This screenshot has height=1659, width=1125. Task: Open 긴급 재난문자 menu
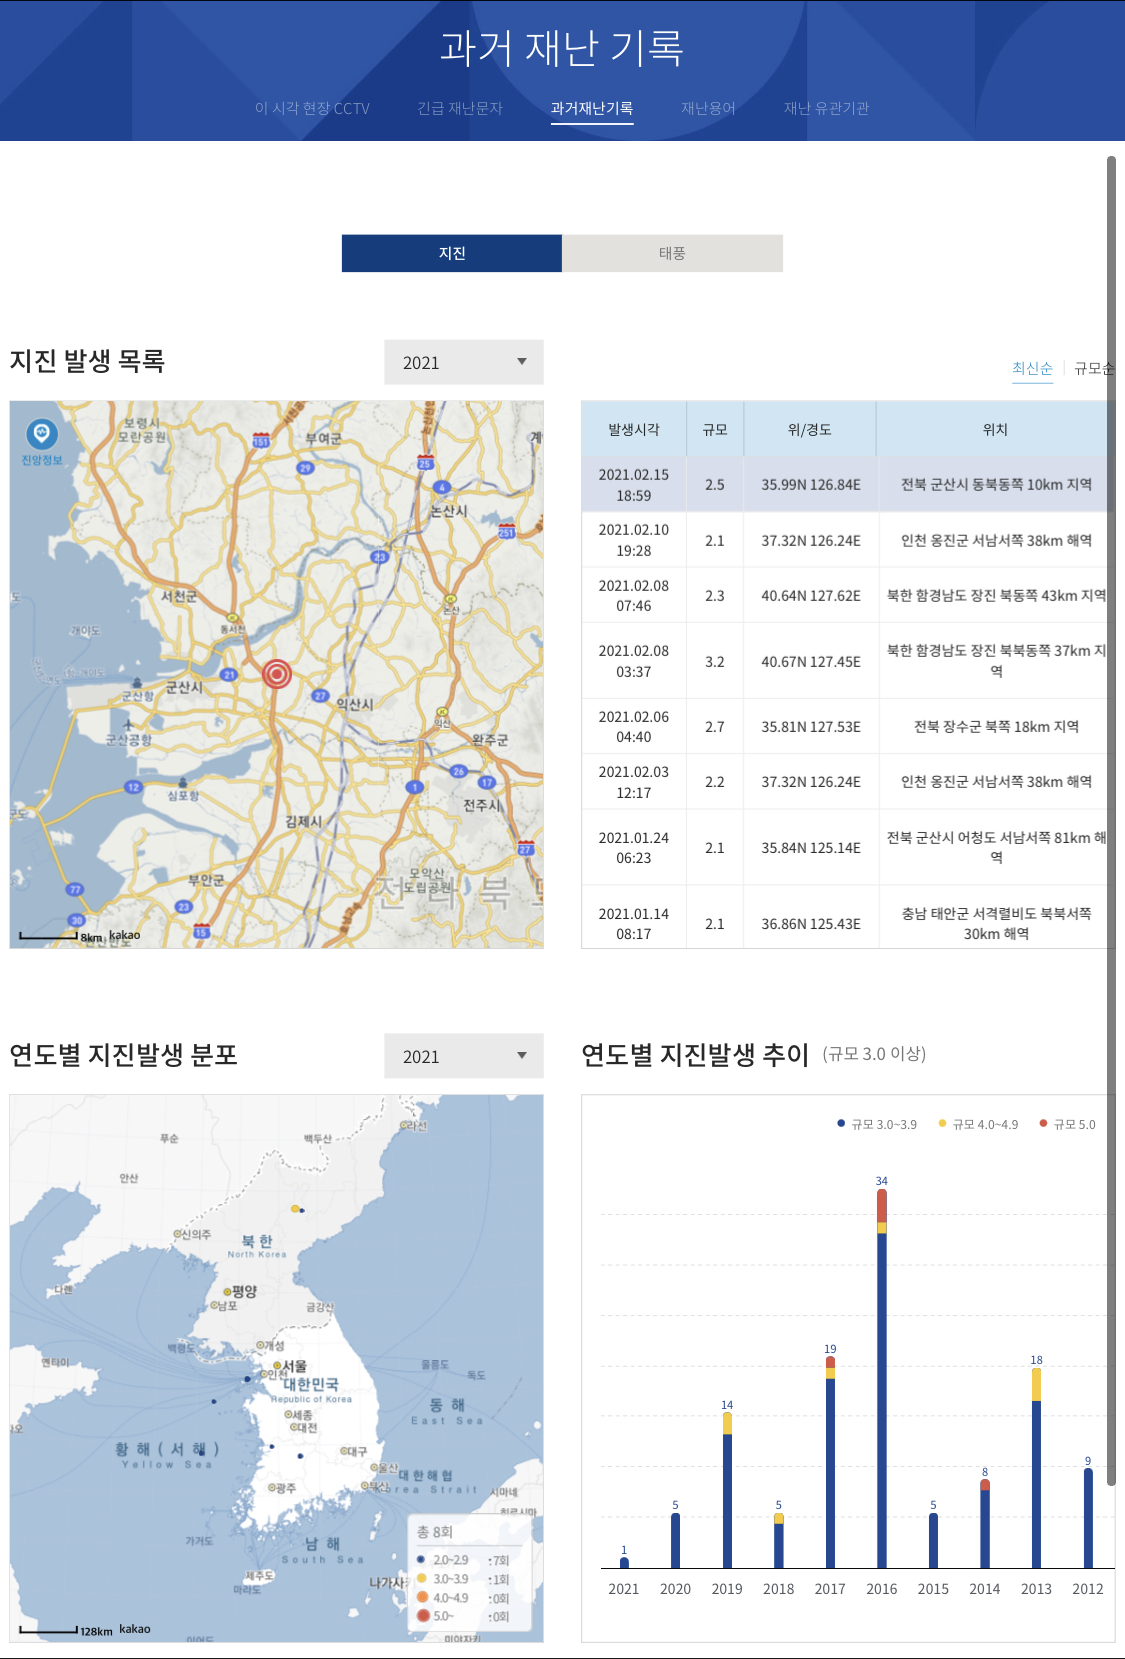tap(460, 108)
